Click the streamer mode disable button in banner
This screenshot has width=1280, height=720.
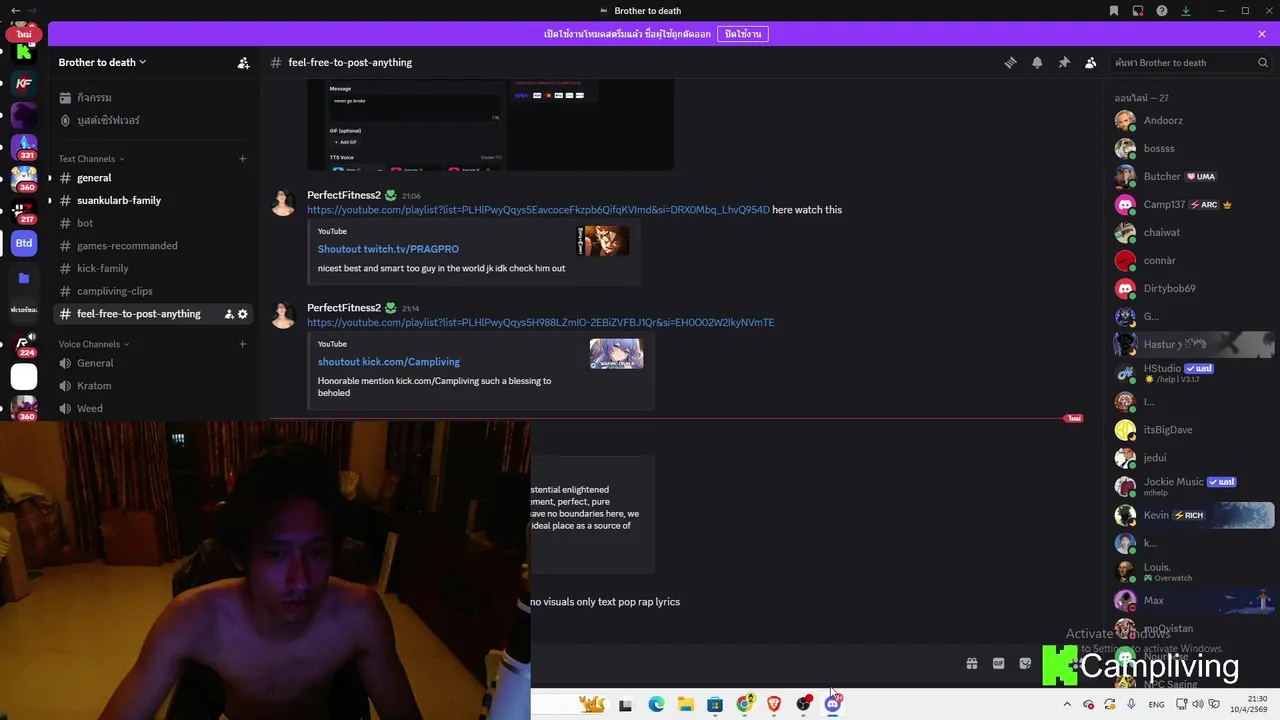743,34
